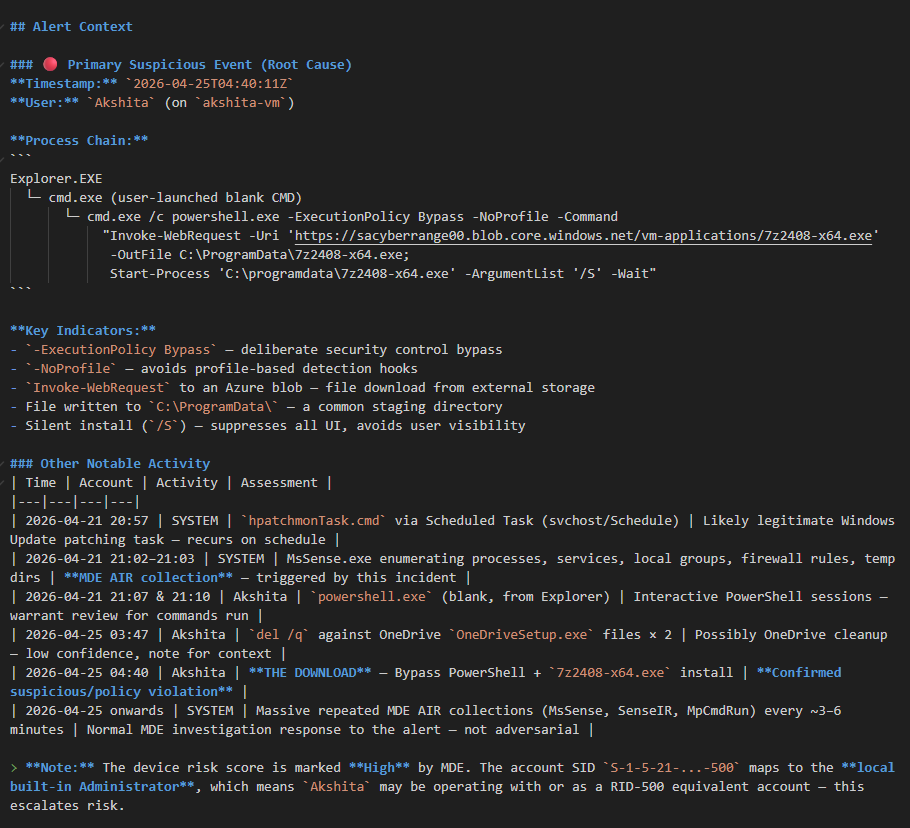Click 'a common staging directory' text
Image resolution: width=910 pixels, height=828 pixels.
(x=402, y=407)
